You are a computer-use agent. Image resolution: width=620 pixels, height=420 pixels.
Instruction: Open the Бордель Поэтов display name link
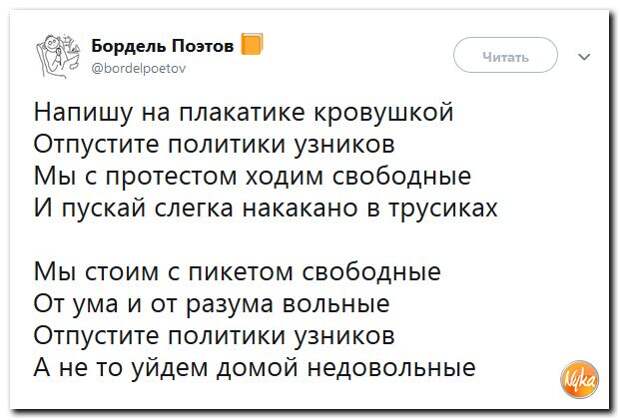(x=163, y=46)
